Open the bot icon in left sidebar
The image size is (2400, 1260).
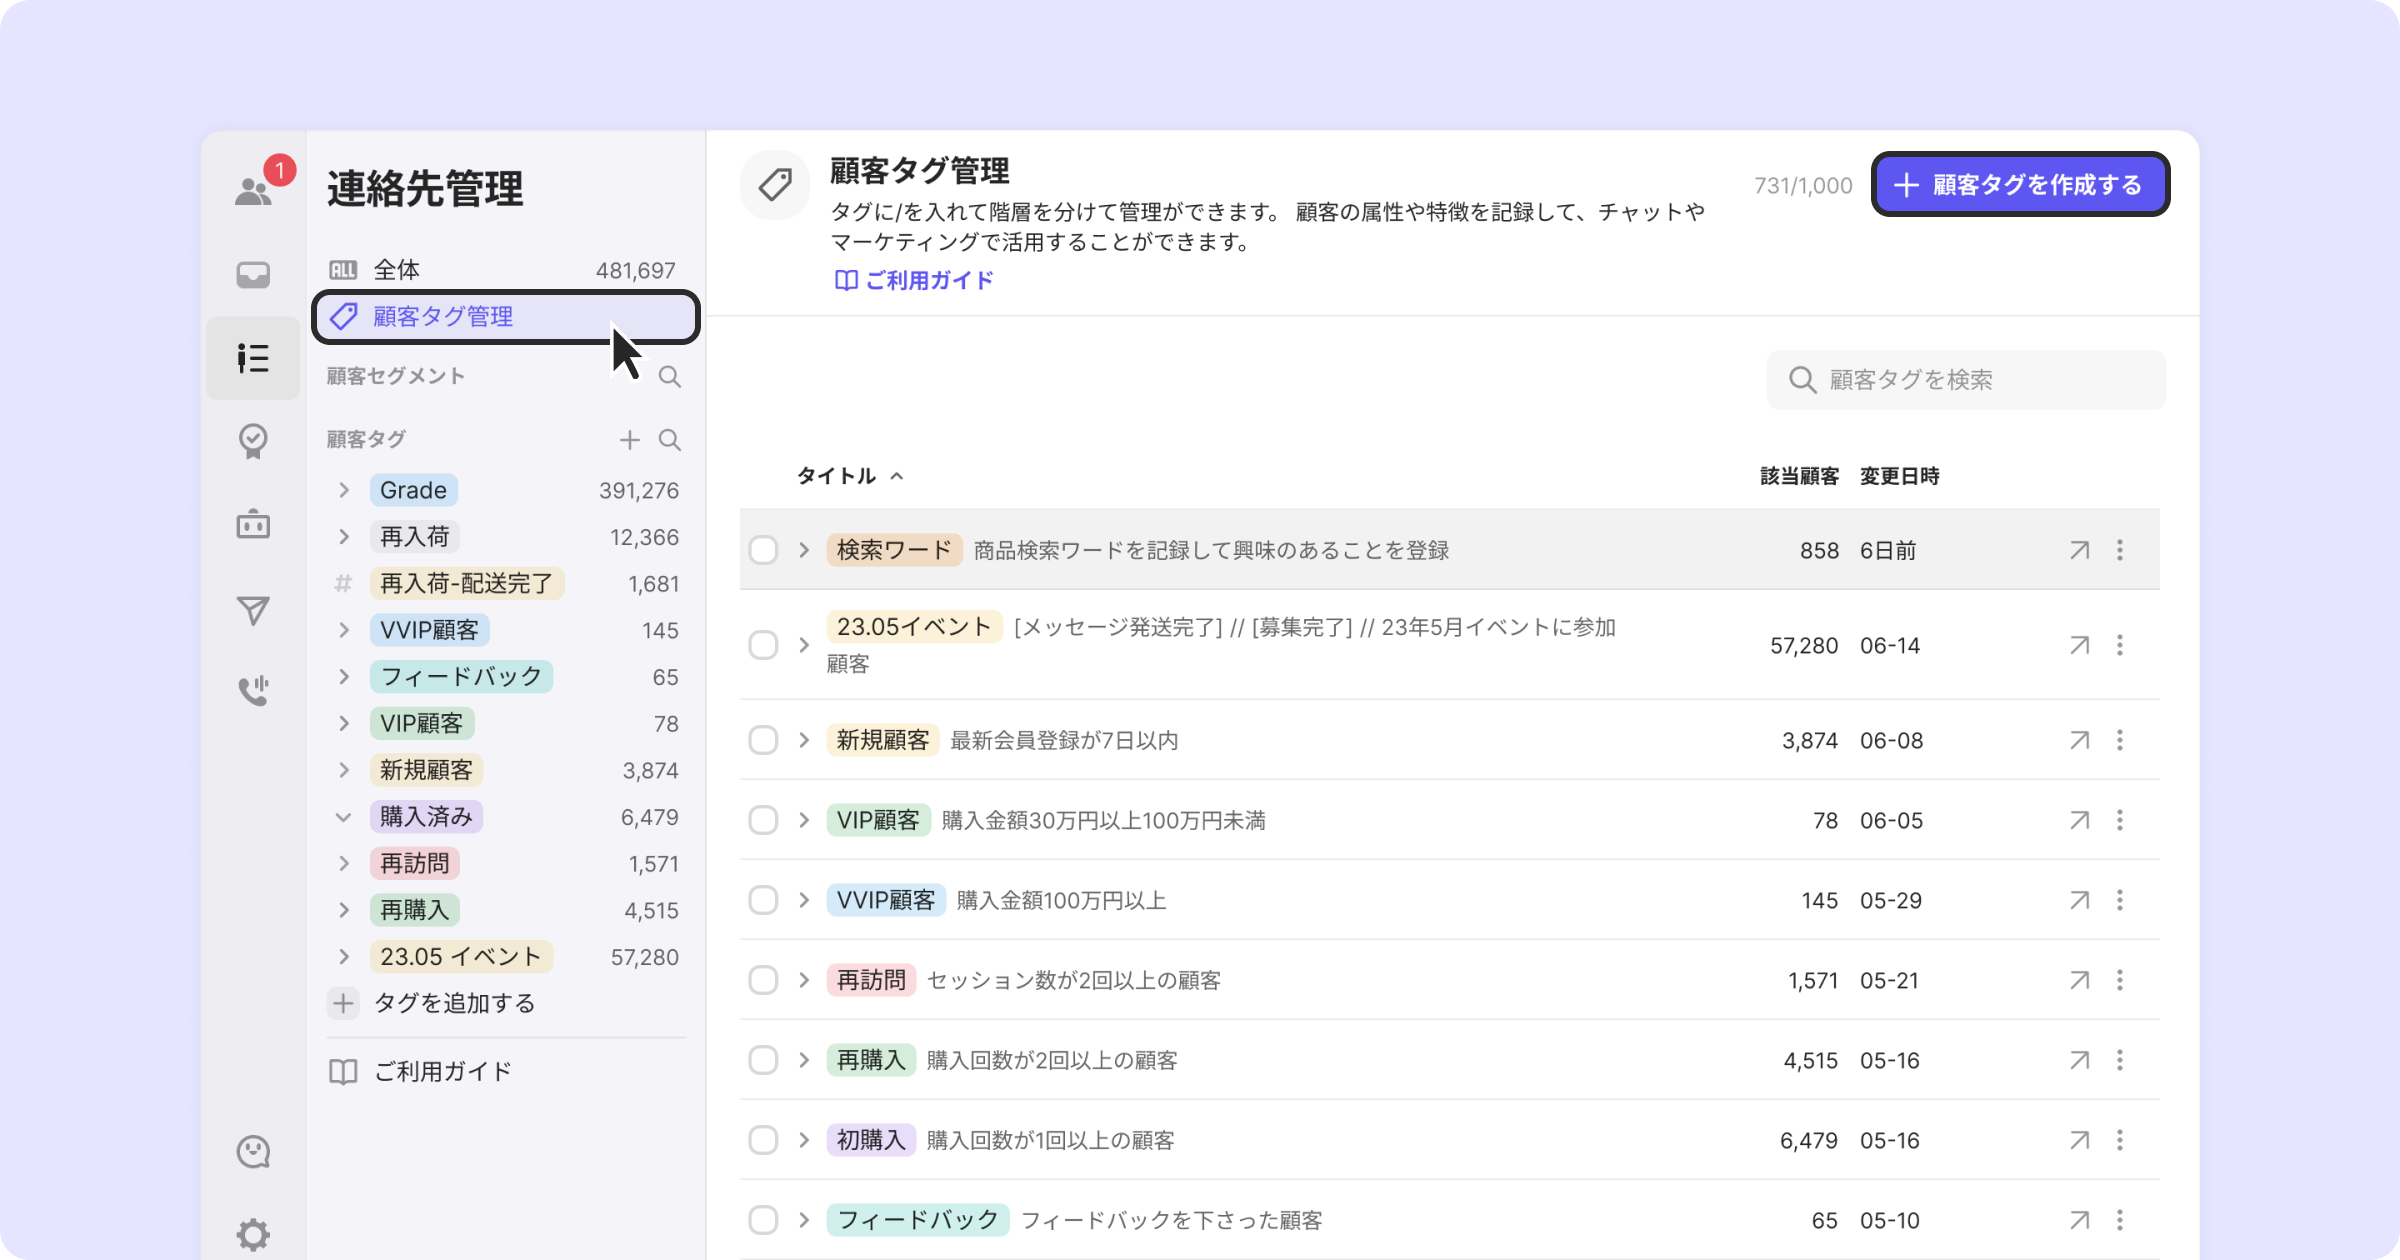[x=253, y=524]
